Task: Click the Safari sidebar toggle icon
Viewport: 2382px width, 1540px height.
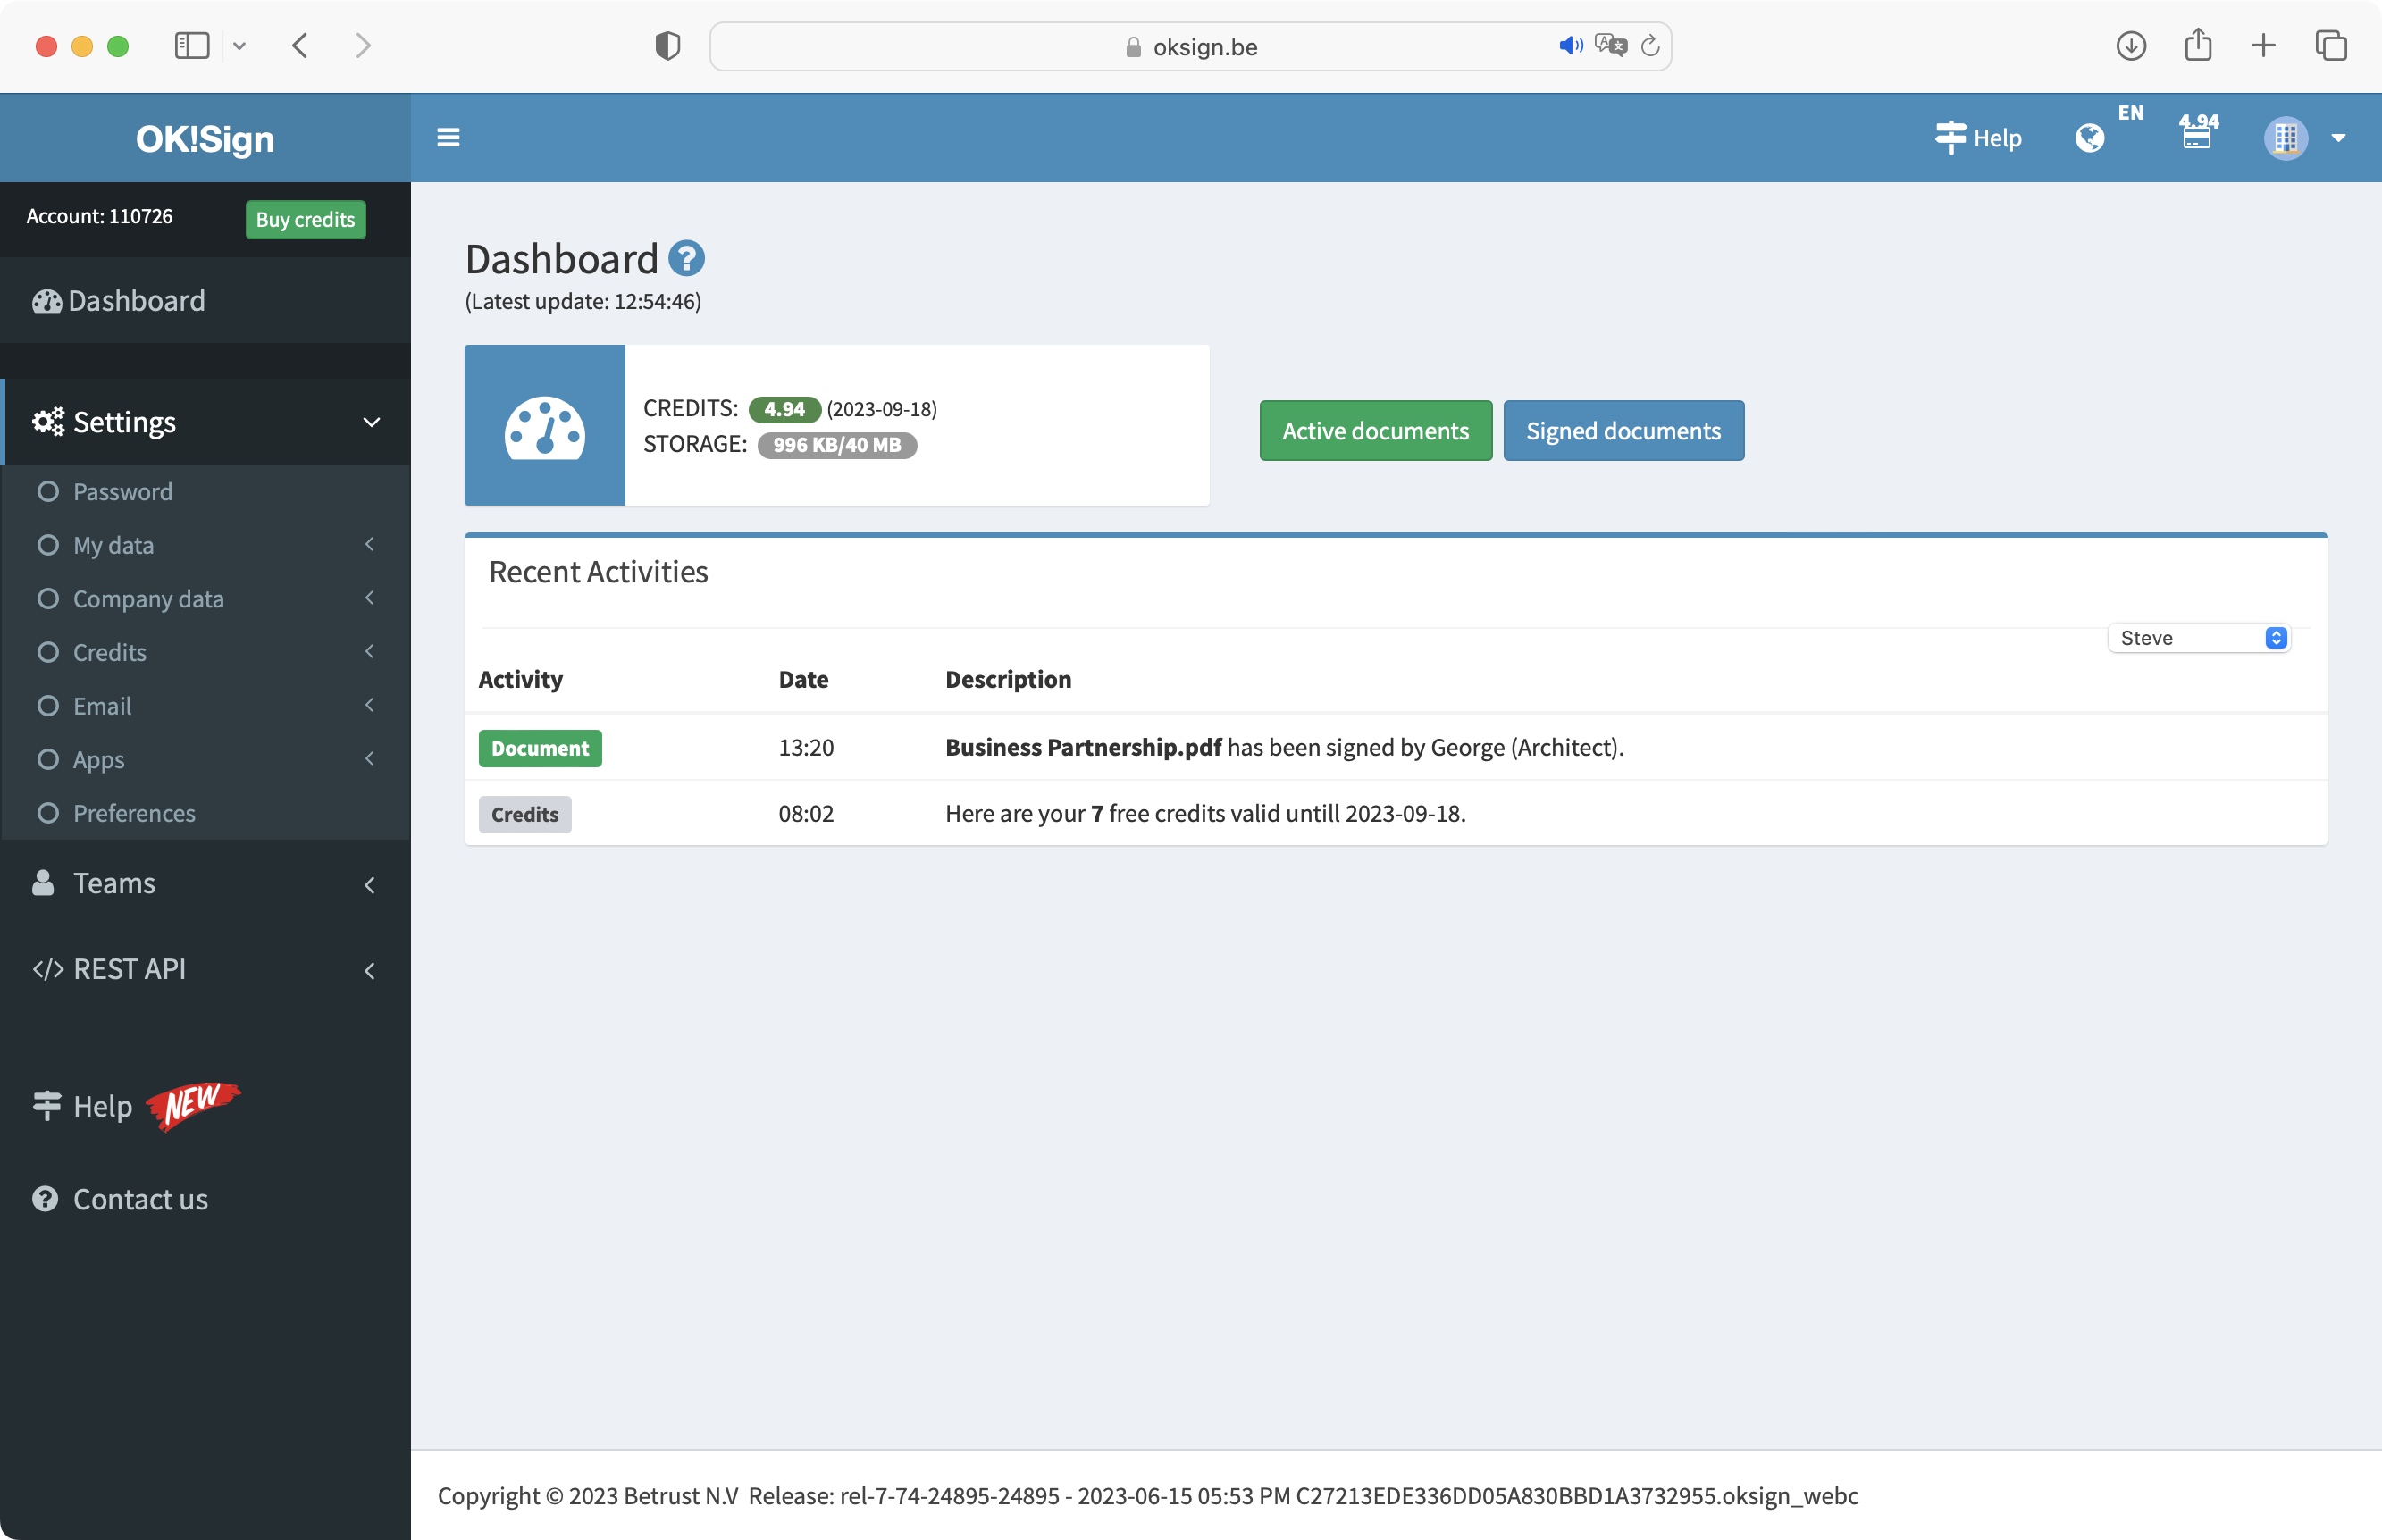Action: tap(192, 46)
